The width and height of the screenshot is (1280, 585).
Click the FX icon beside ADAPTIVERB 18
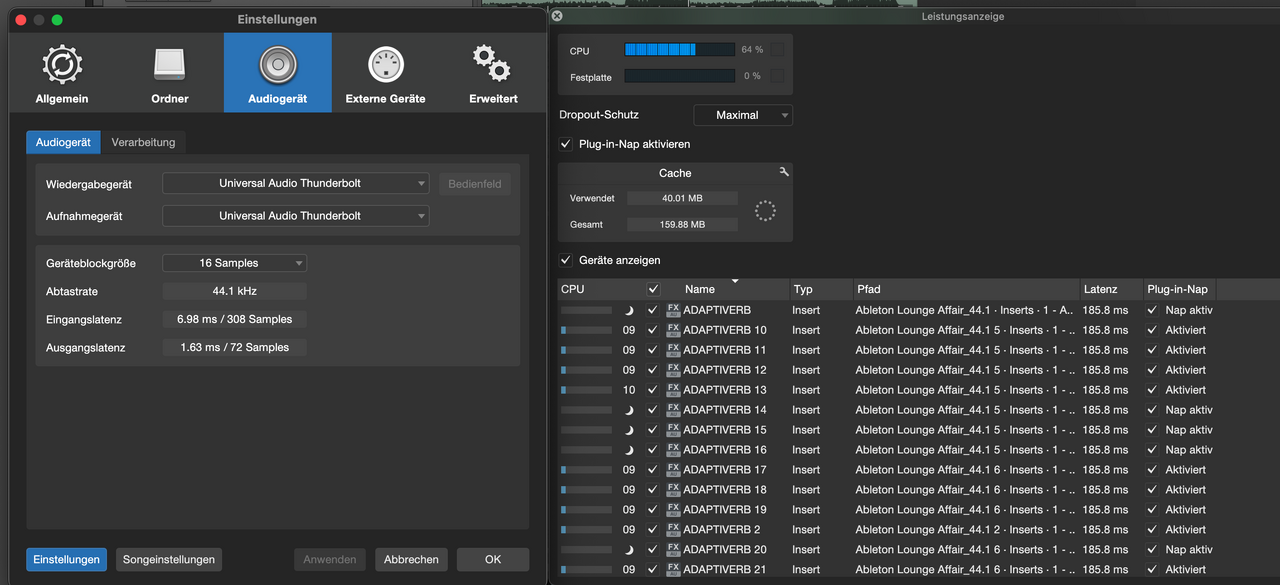pos(673,490)
